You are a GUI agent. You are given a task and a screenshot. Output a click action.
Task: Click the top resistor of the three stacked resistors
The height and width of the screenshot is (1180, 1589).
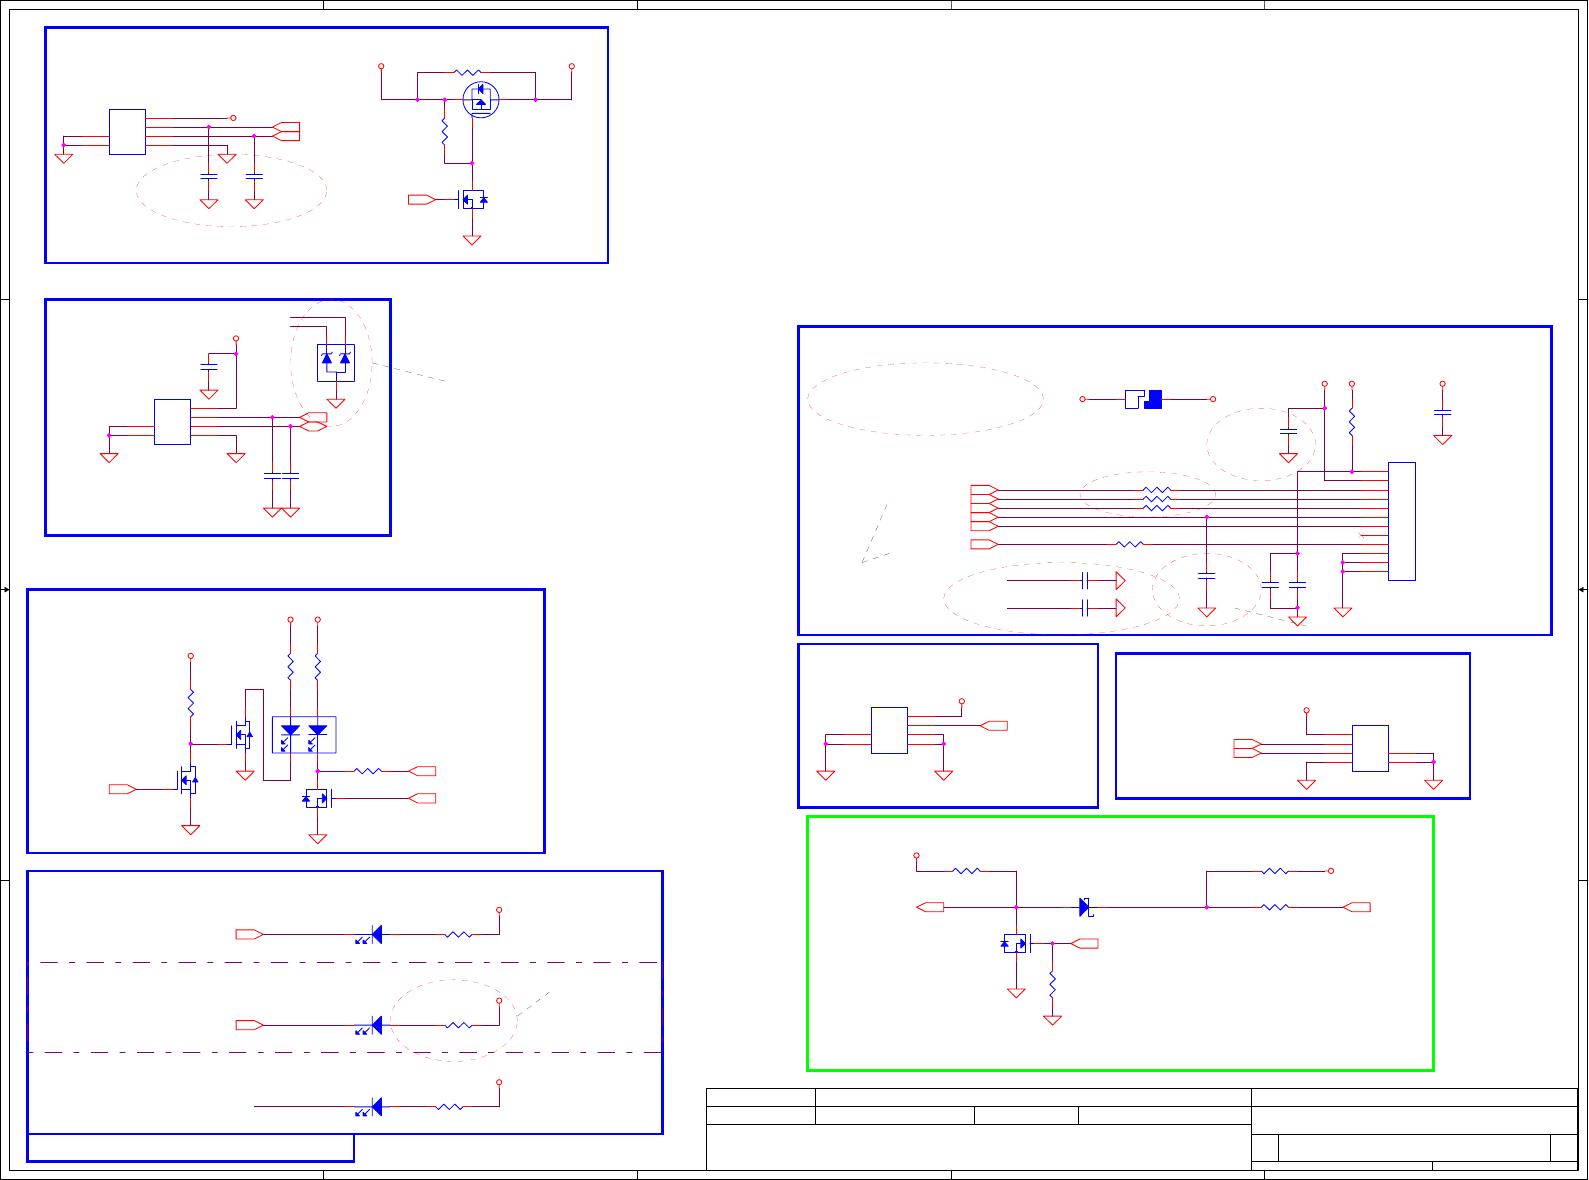point(1156,490)
